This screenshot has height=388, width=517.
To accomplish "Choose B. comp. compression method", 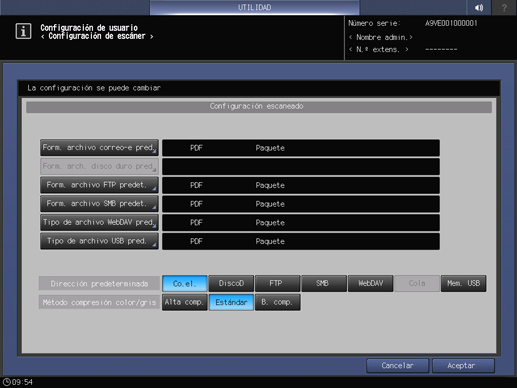I will [x=277, y=302].
